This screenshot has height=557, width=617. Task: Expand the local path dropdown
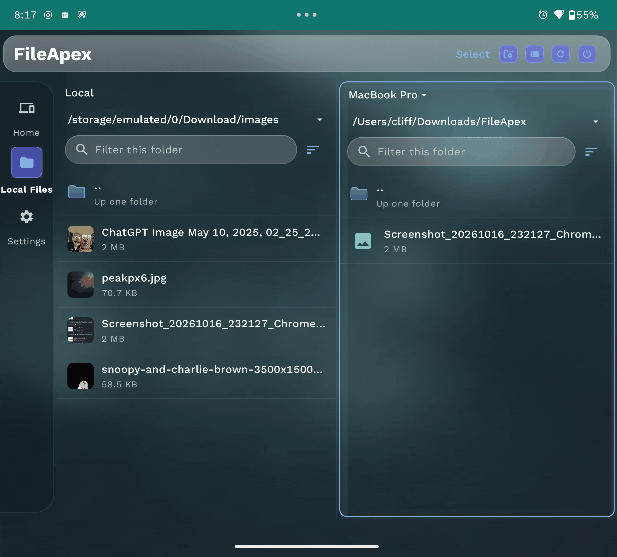pos(320,120)
